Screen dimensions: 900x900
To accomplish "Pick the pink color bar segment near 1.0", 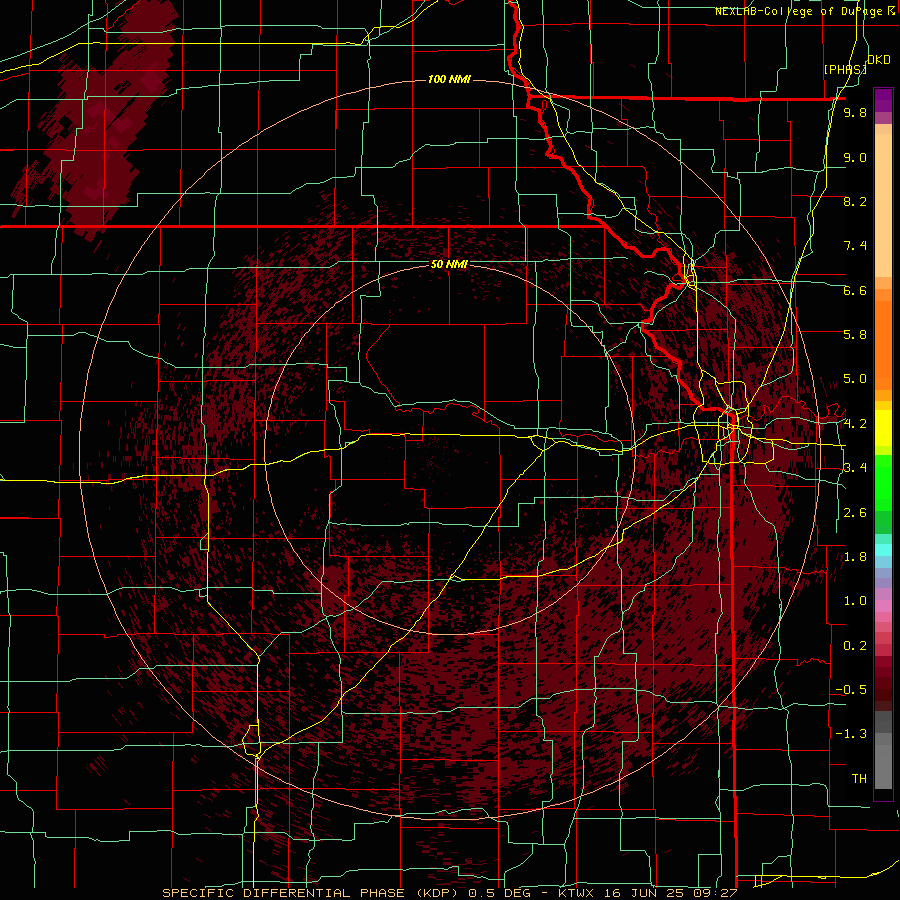I will [883, 606].
